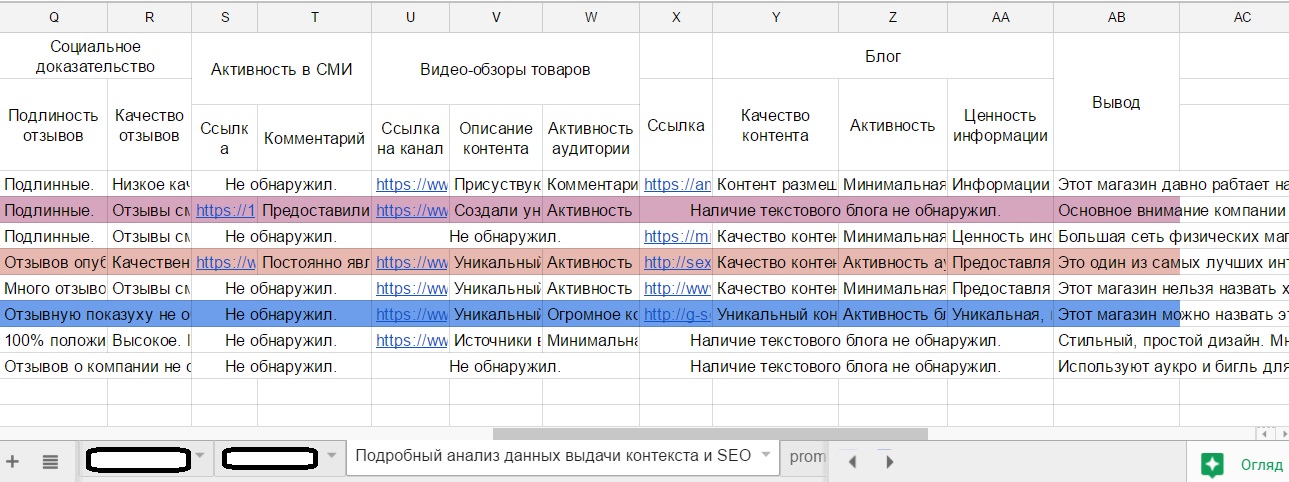Image resolution: width=1289 pixels, height=482 pixels.
Task: Open menu arrow of the SEO analysis tab
Action: click(766, 456)
